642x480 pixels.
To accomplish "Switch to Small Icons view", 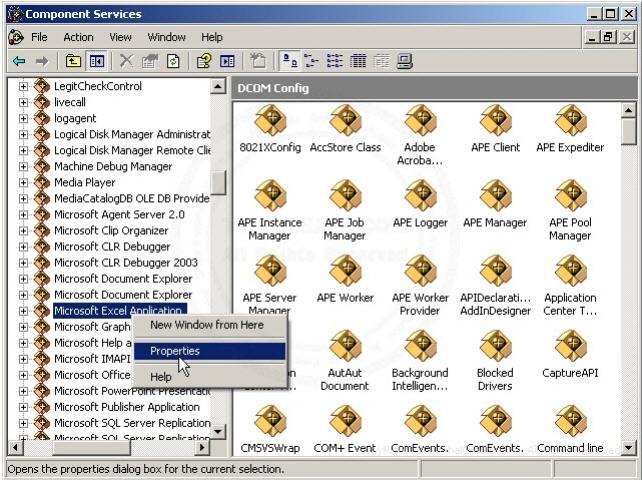I will [x=312, y=61].
